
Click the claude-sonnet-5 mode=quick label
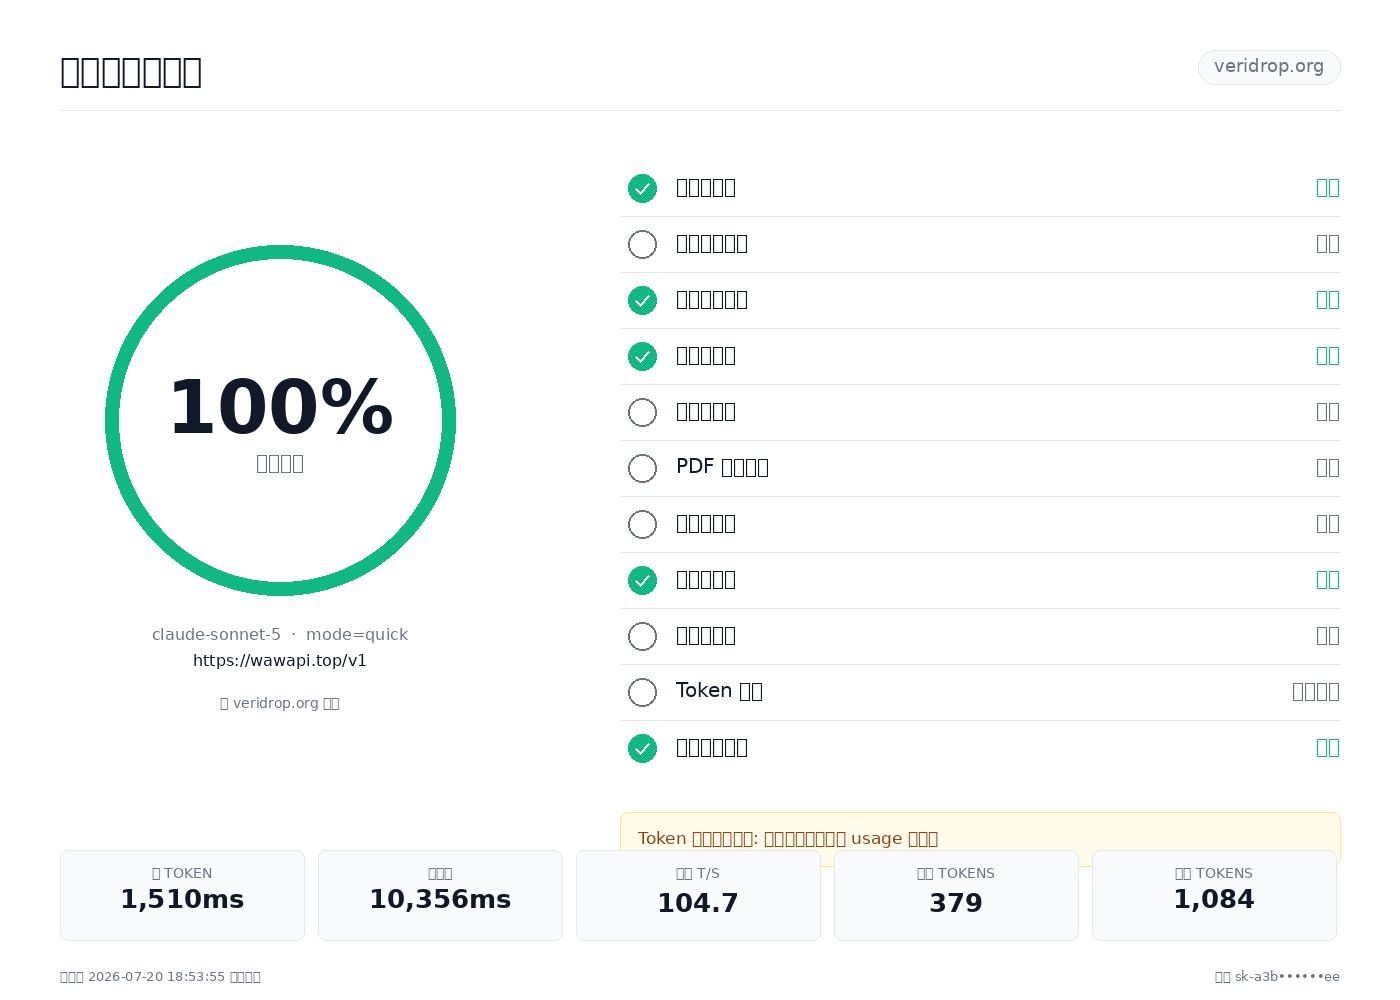280,635
